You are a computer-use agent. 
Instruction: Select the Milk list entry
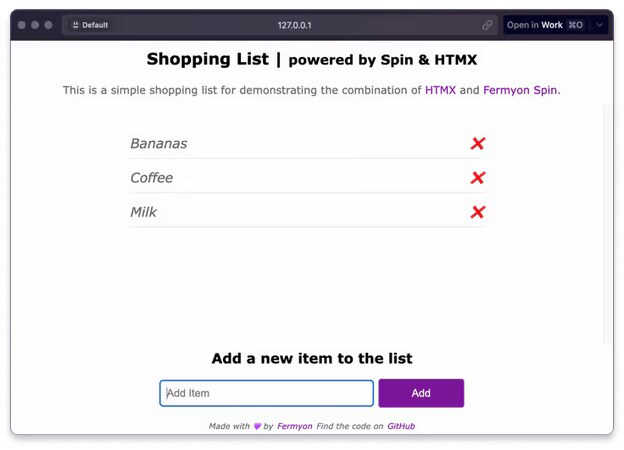pyautogui.click(x=144, y=212)
